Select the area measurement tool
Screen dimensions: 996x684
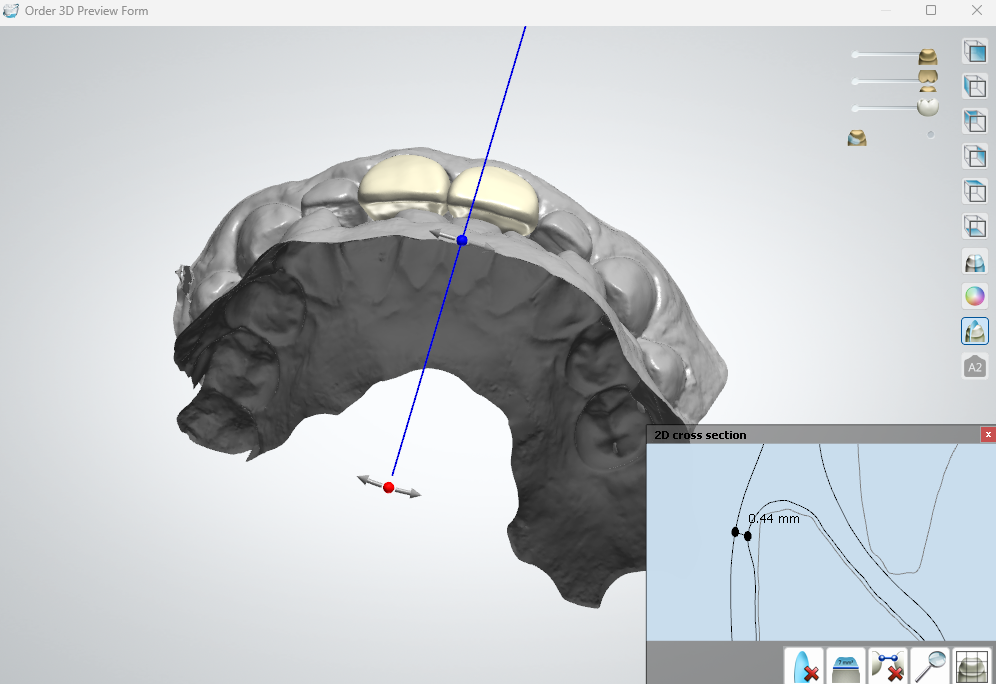tap(845, 666)
